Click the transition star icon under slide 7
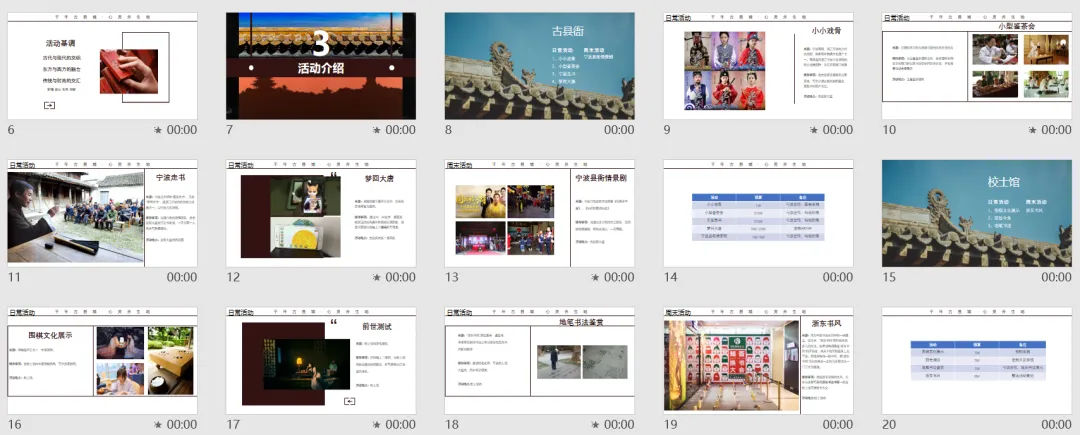 click(377, 129)
